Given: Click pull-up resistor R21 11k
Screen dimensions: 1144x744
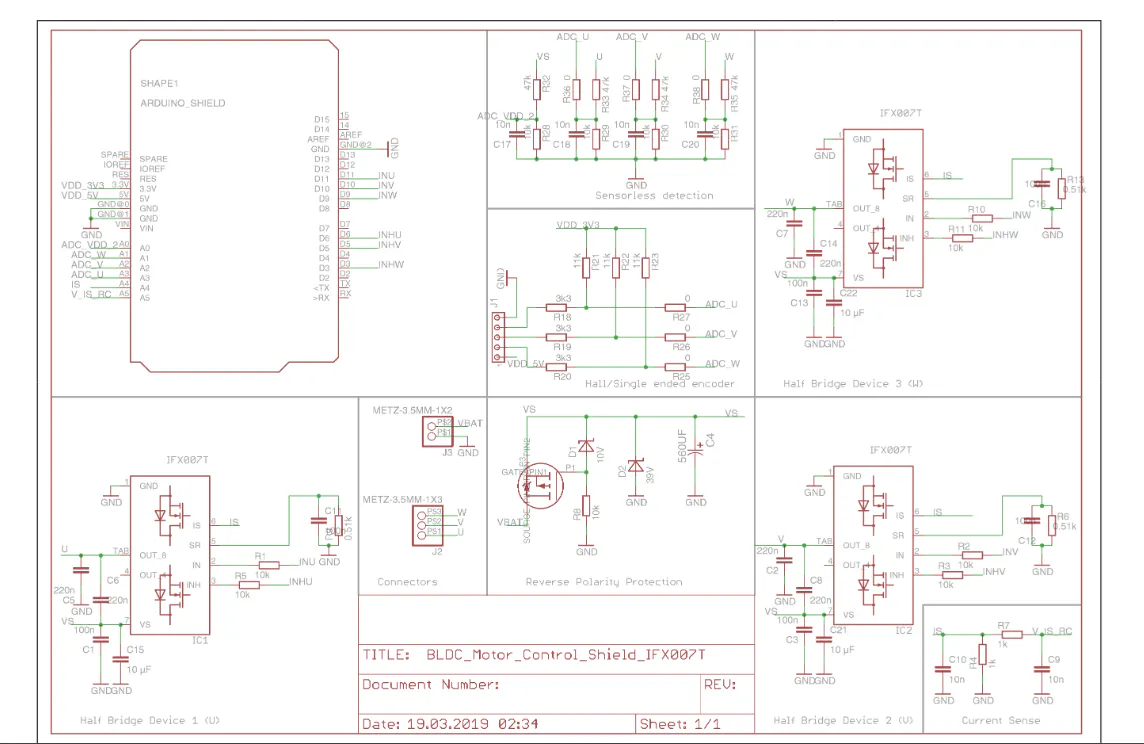Looking at the screenshot, I should click(586, 268).
